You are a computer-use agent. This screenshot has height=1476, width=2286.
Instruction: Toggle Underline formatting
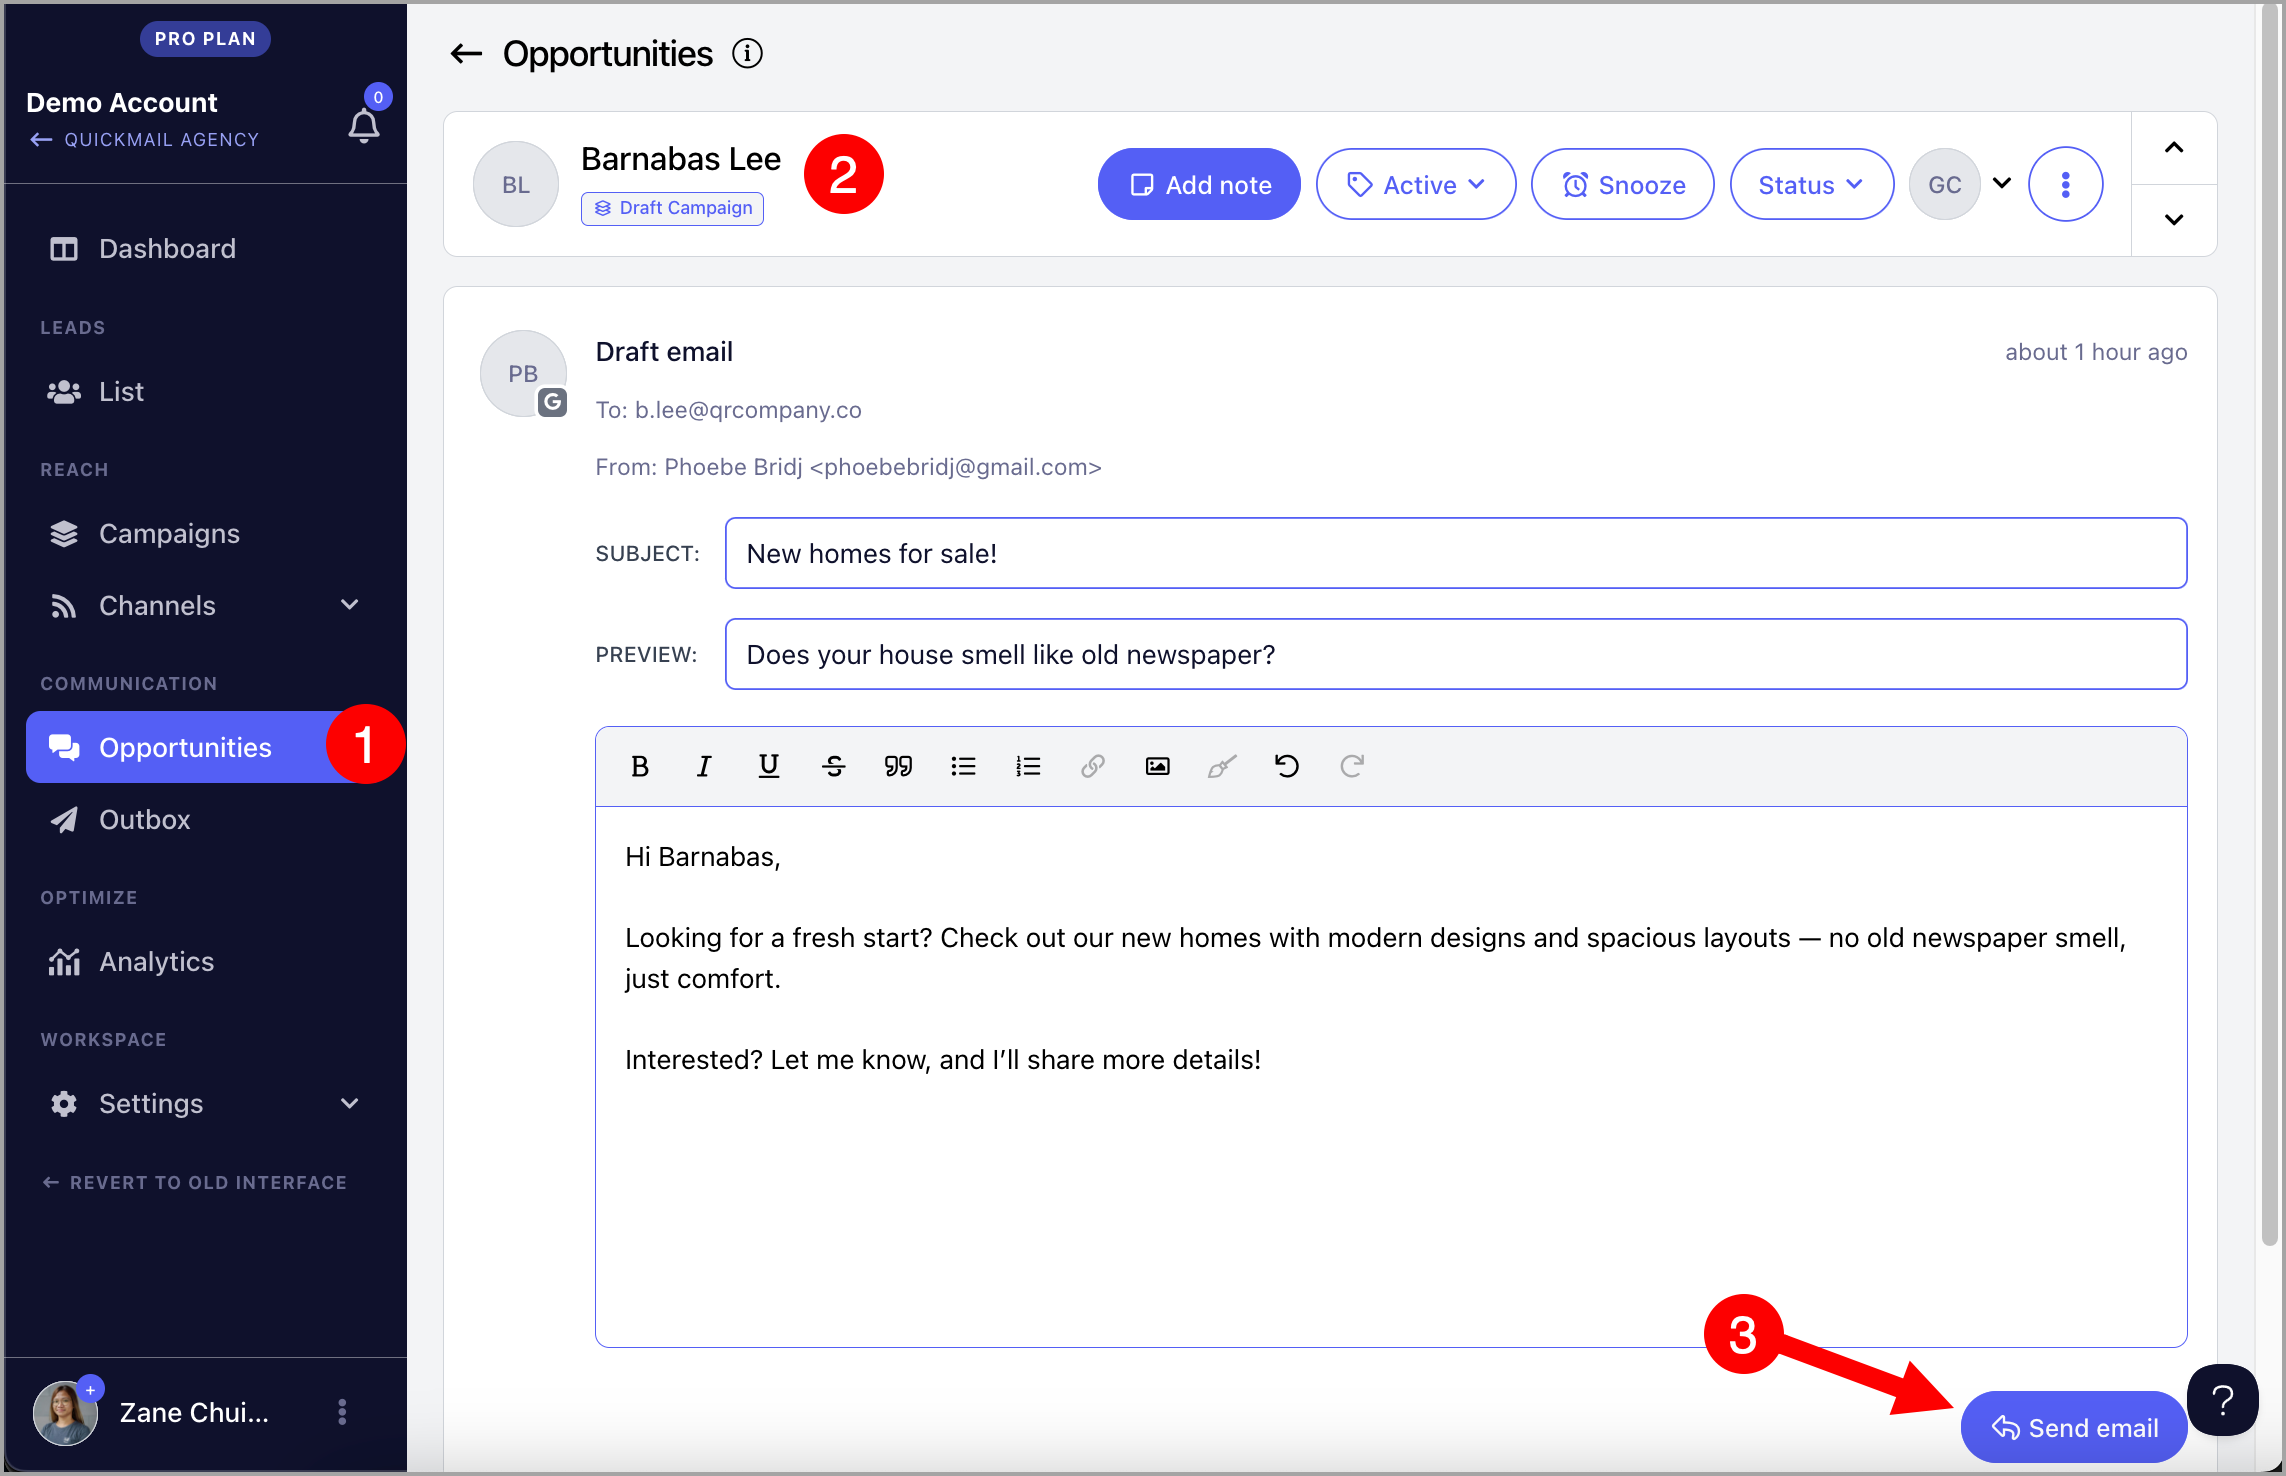tap(768, 766)
